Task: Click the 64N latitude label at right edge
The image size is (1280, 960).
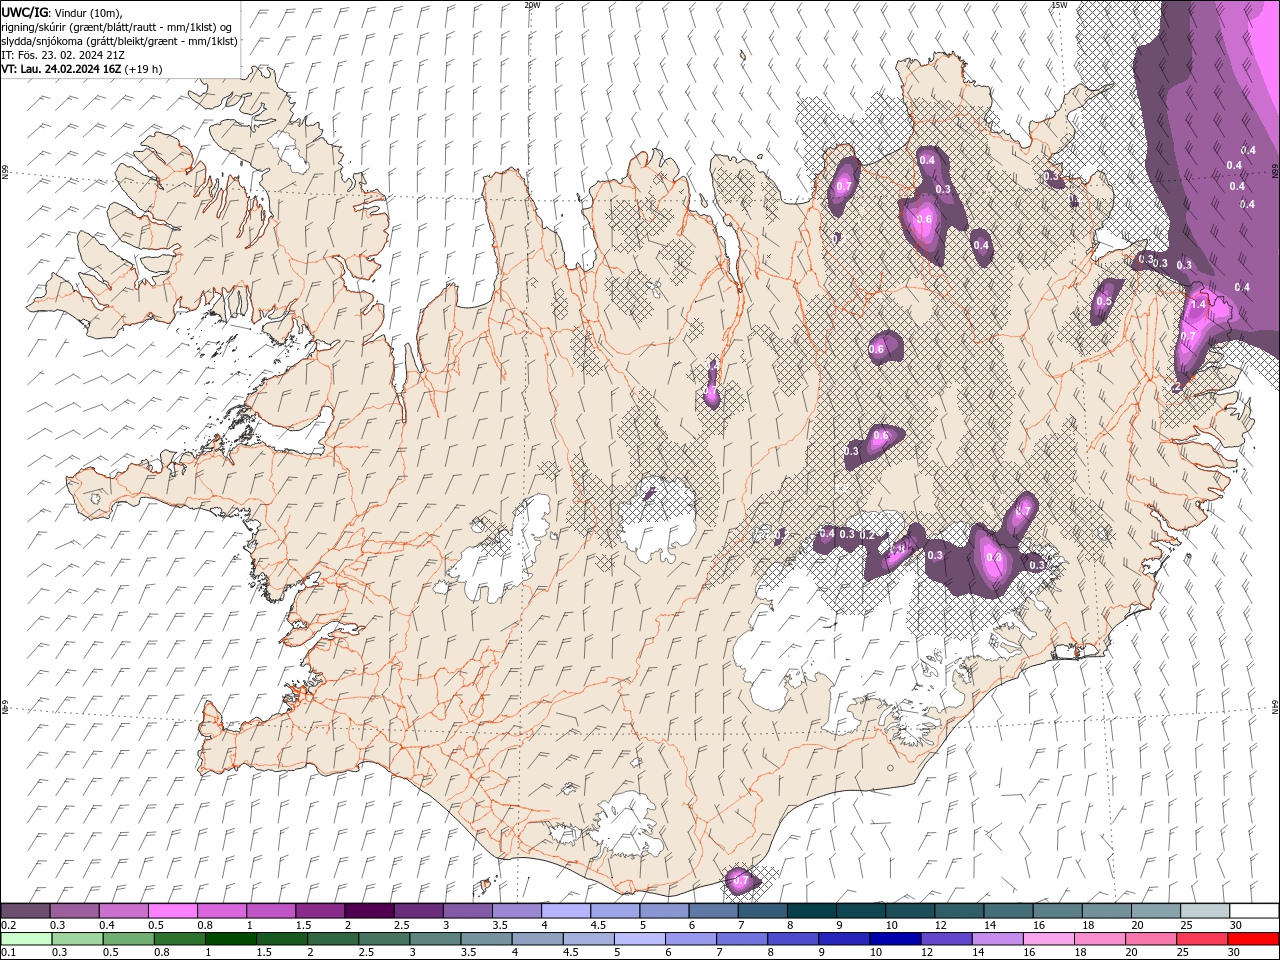Action: [x=1275, y=707]
